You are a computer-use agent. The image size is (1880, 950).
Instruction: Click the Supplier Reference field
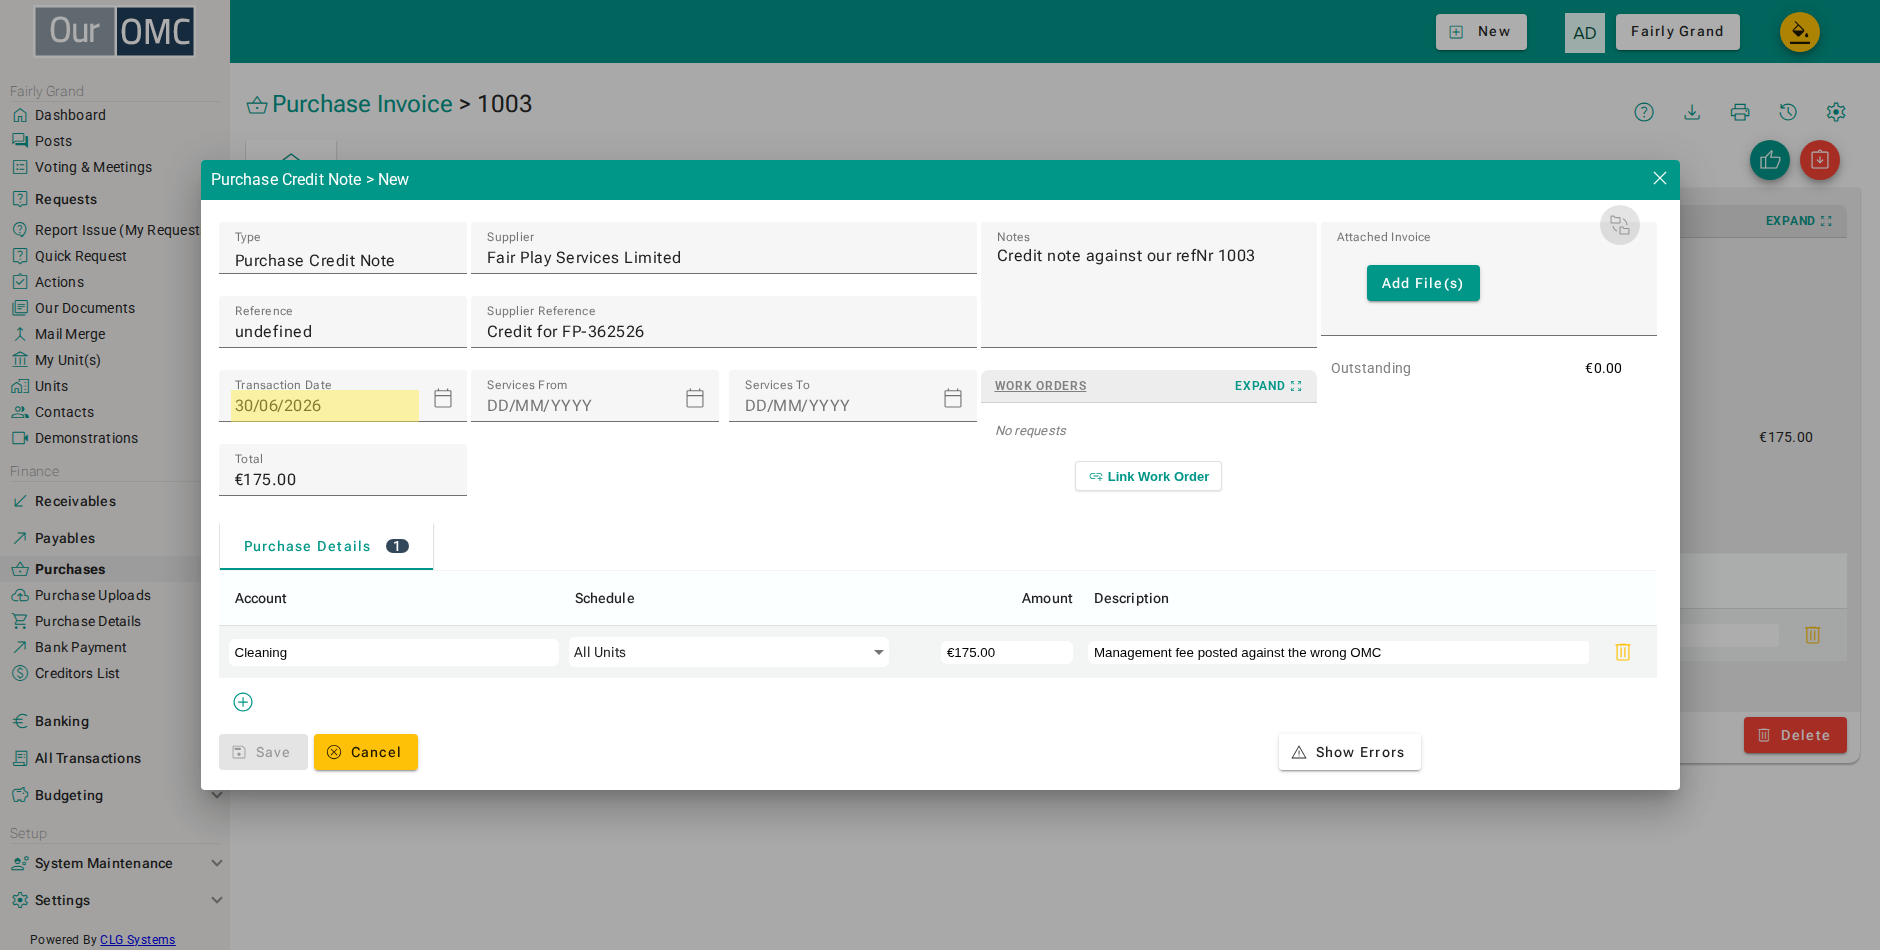point(724,322)
